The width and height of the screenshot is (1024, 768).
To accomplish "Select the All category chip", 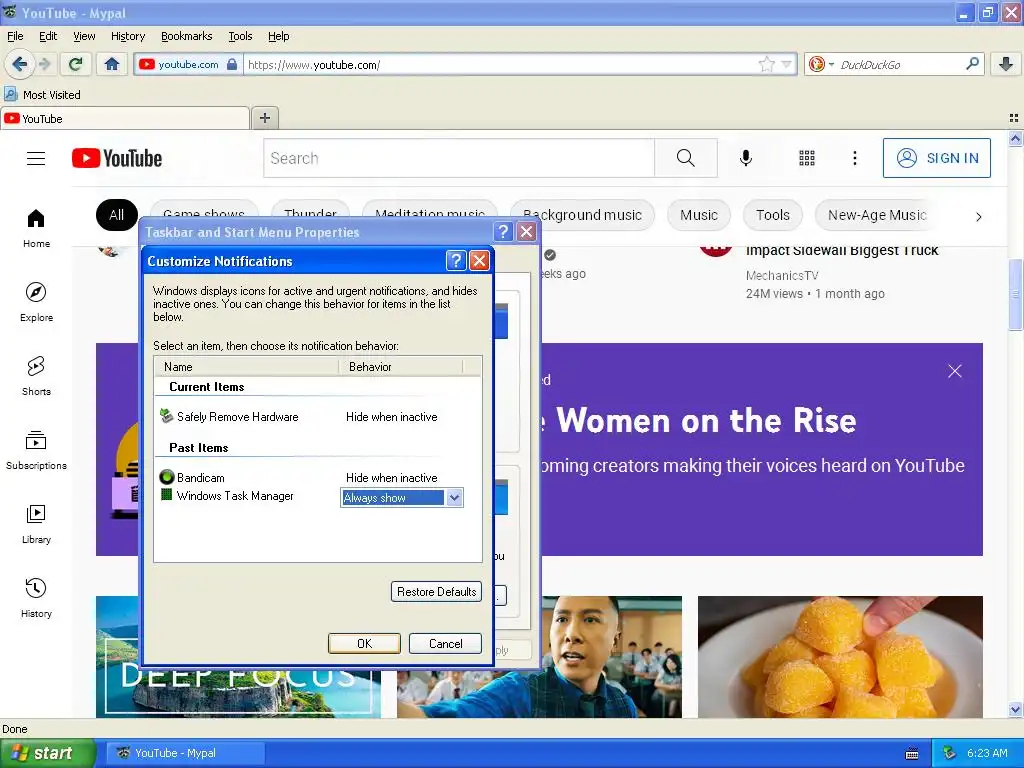I will pyautogui.click(x=116, y=215).
